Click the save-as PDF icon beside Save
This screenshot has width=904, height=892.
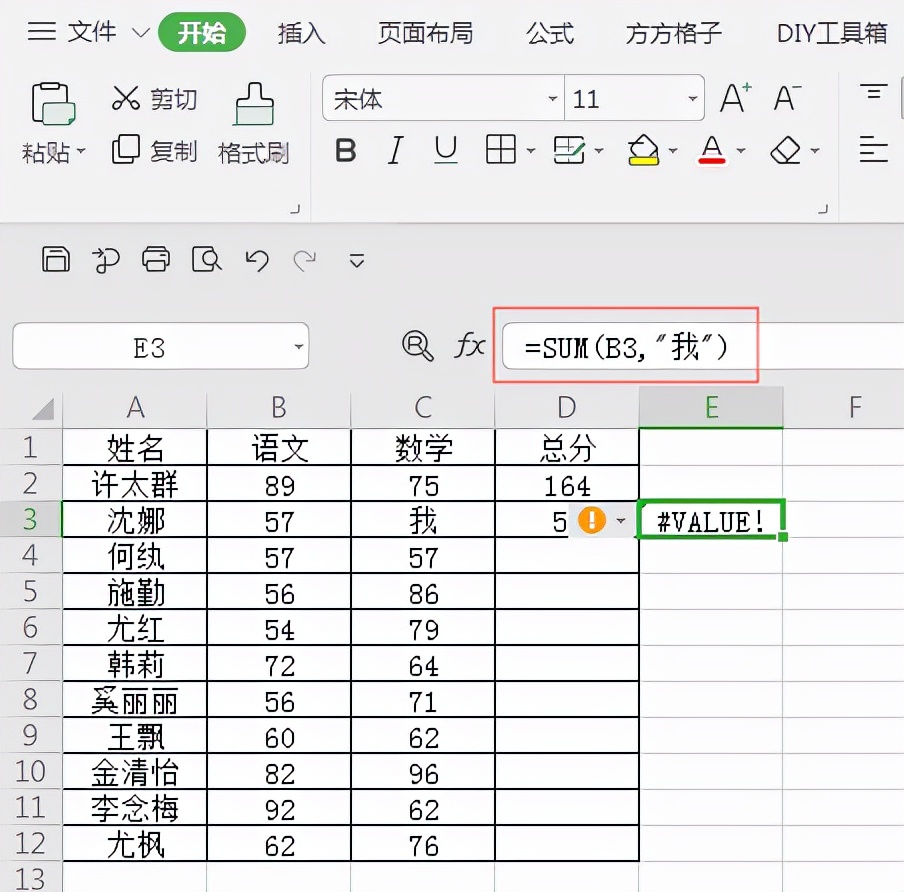(x=106, y=259)
